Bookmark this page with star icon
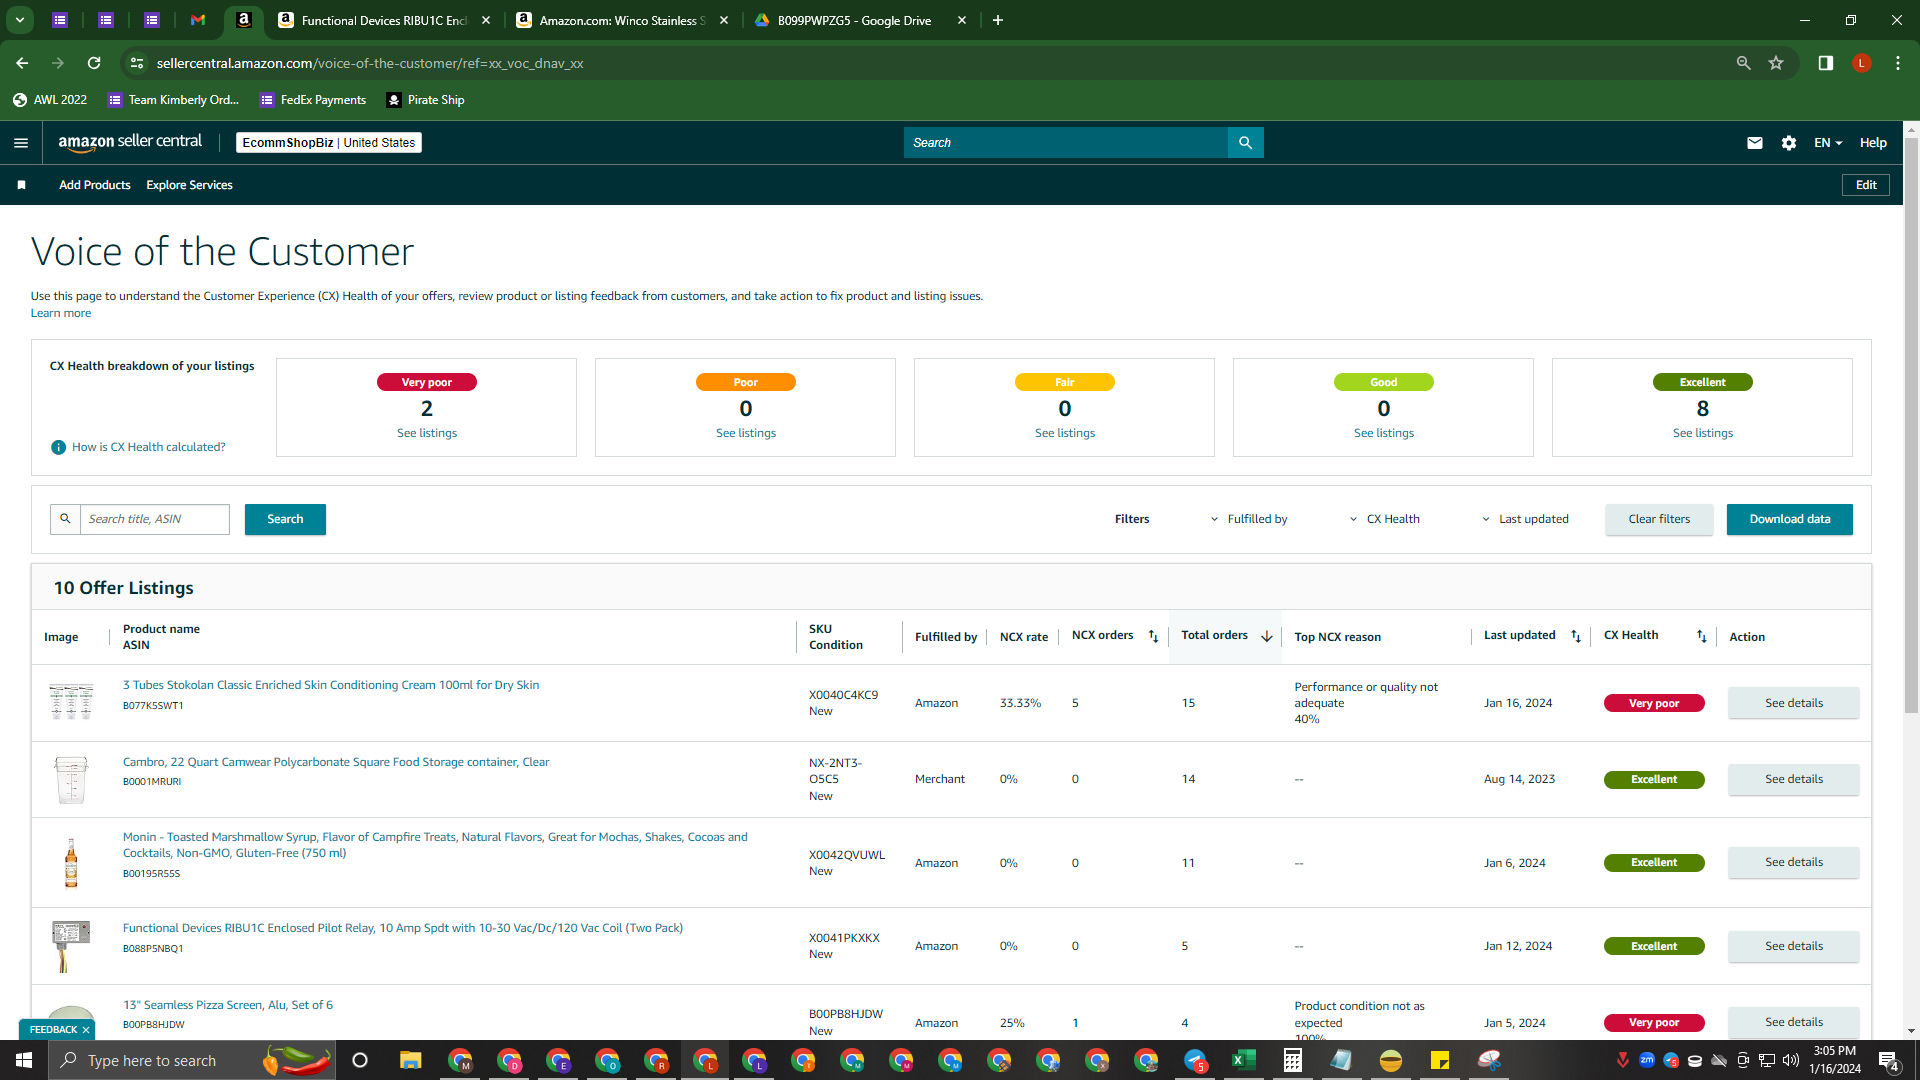The width and height of the screenshot is (1920, 1080). pyautogui.click(x=1776, y=63)
